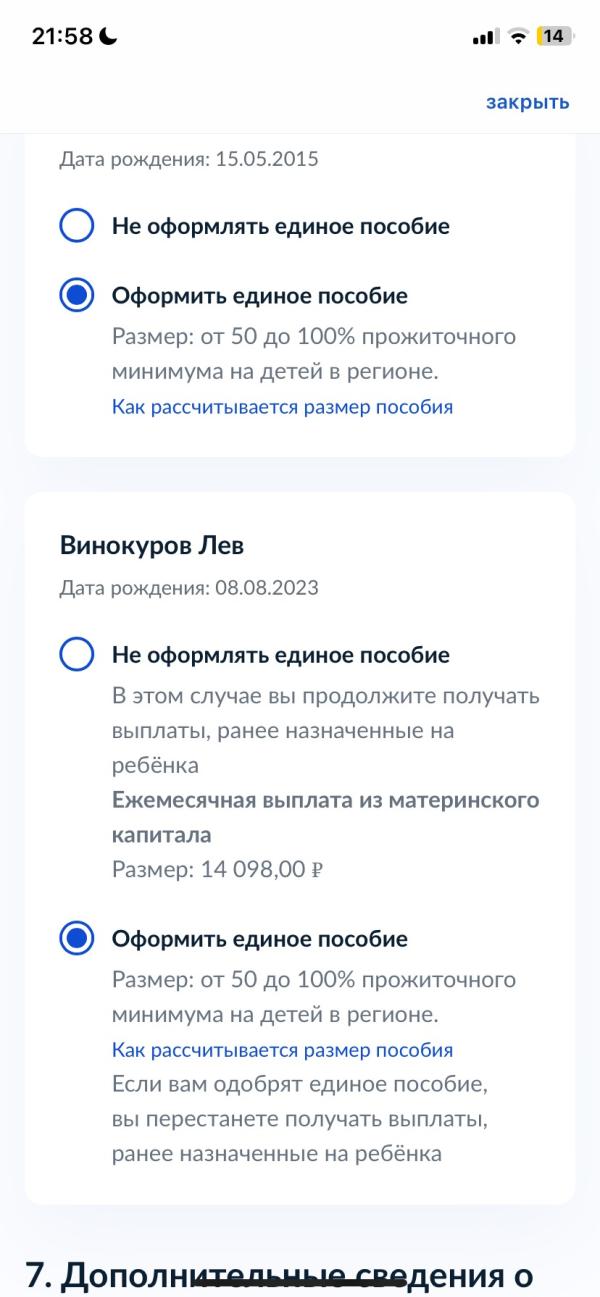Image resolution: width=600 pixels, height=1297 pixels.
Task: Click the "Дата рождения: 08.08.2023" text
Action: (x=189, y=588)
